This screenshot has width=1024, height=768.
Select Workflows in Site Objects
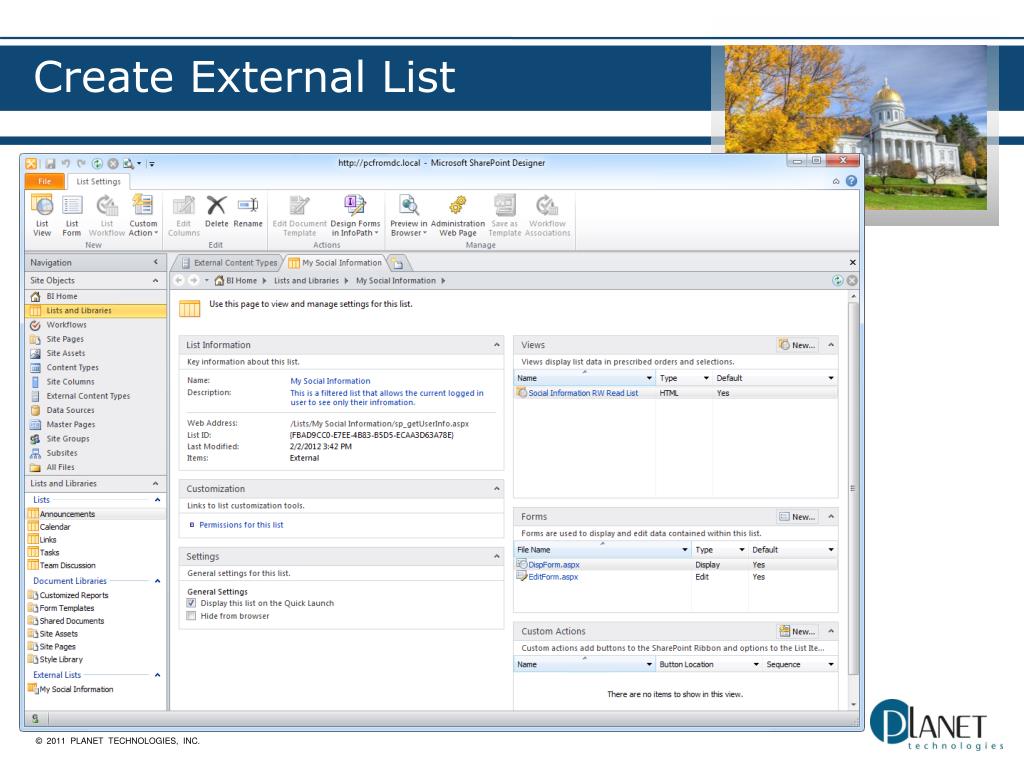(95, 325)
